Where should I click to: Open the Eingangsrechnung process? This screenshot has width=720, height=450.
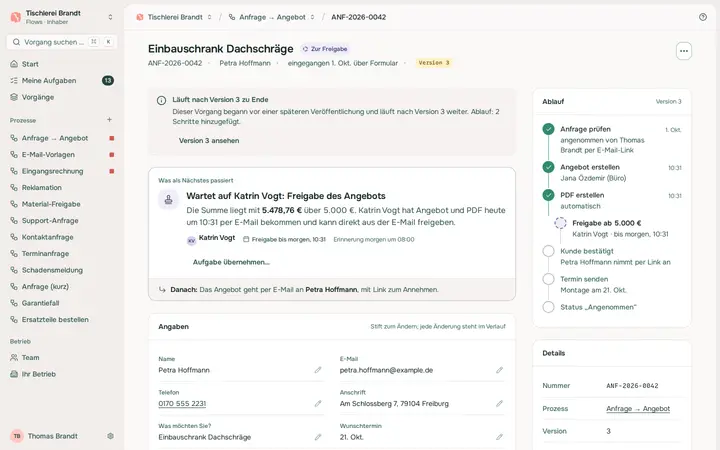62,171
